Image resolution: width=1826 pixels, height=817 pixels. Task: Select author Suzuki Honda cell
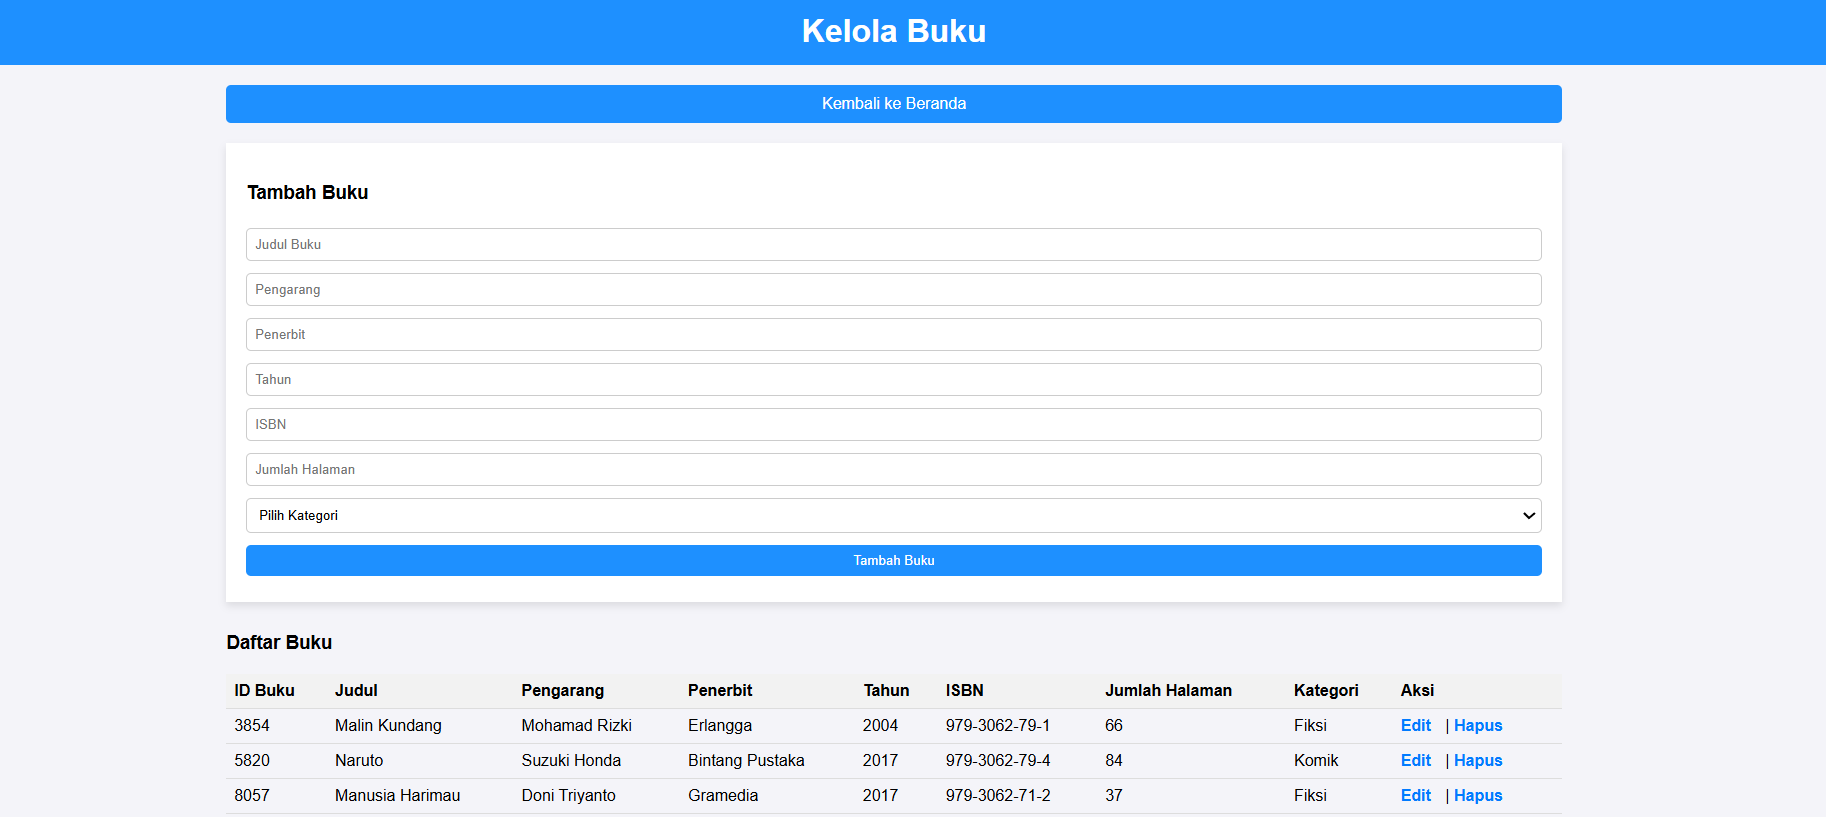point(571,760)
